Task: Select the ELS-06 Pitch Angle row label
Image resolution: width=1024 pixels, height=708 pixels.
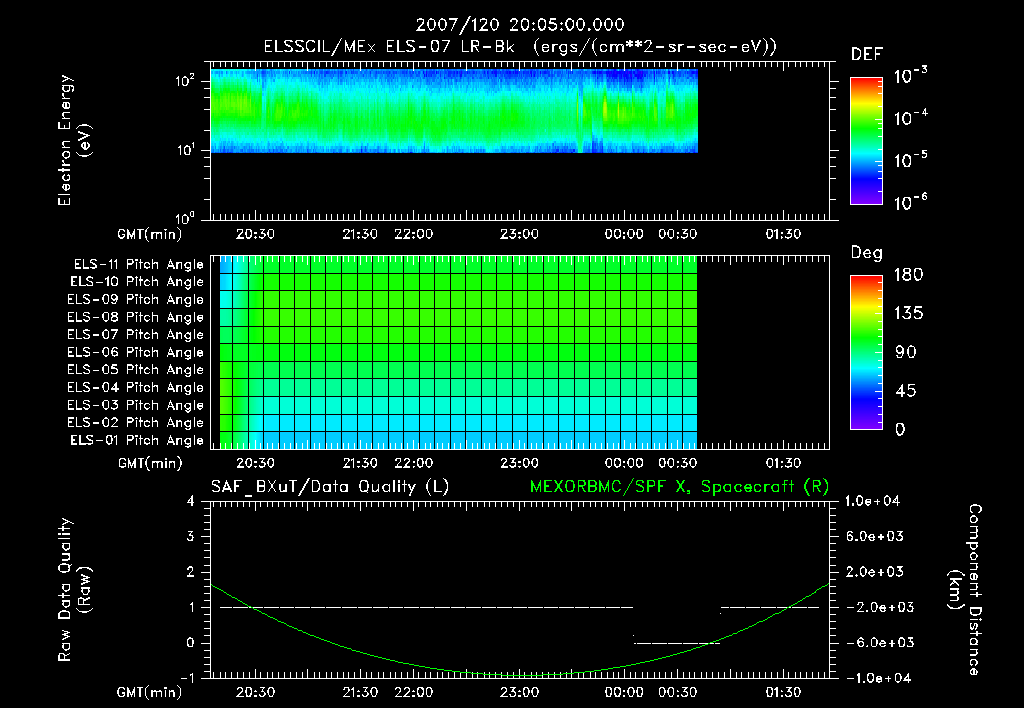Action: pyautogui.click(x=136, y=352)
